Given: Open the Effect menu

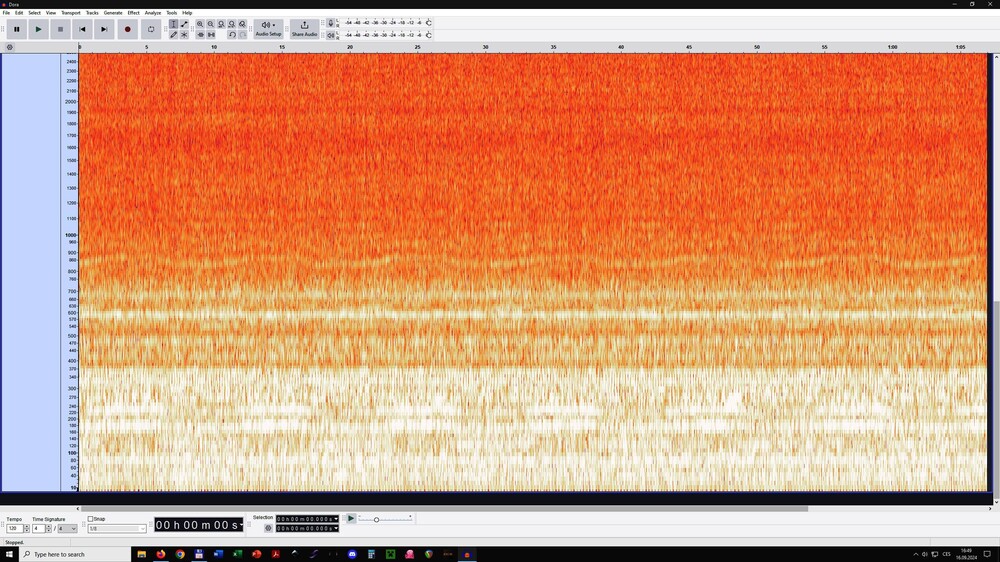Looking at the screenshot, I should coord(133,13).
